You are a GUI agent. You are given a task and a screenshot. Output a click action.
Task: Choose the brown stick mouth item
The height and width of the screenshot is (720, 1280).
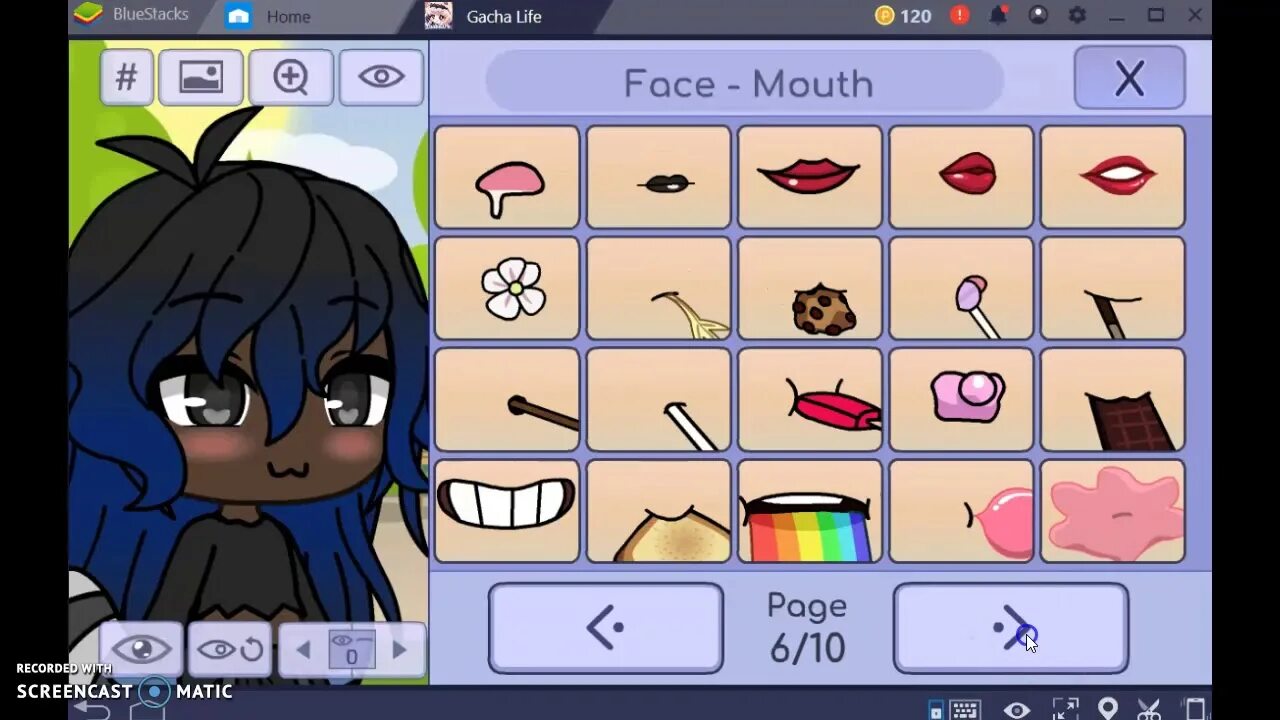507,400
